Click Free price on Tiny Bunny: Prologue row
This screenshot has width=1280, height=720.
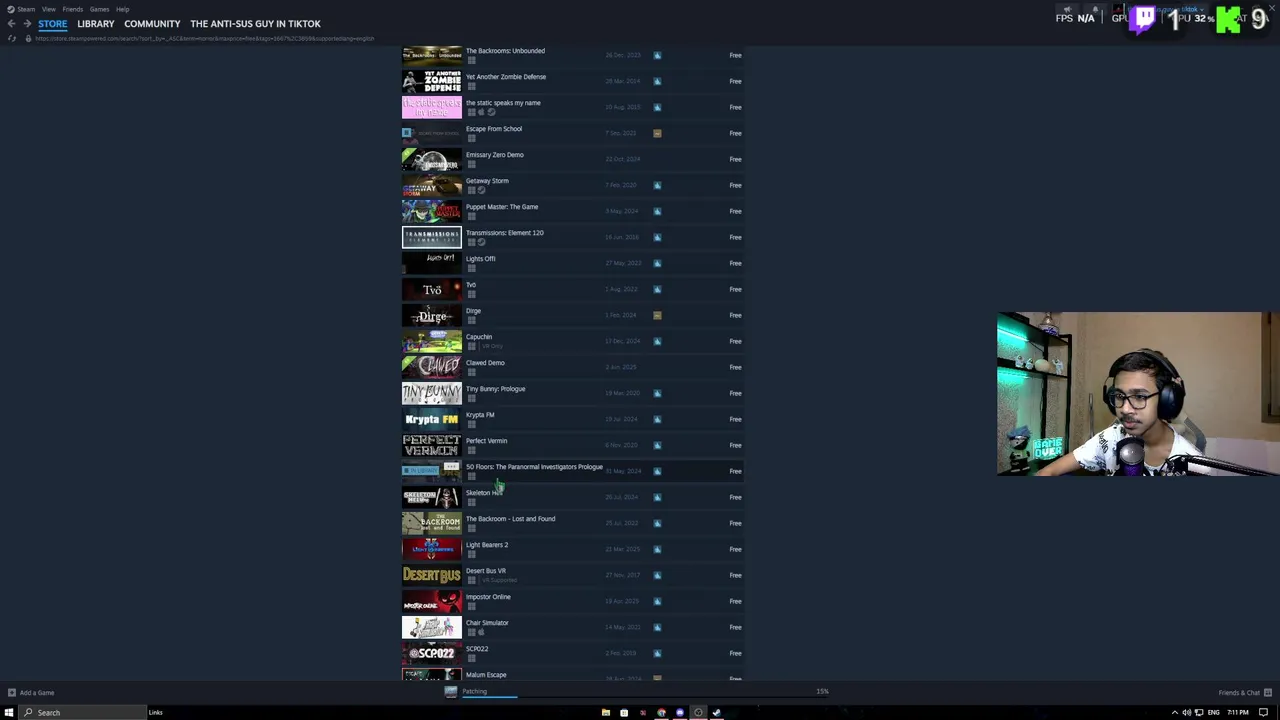coord(735,393)
